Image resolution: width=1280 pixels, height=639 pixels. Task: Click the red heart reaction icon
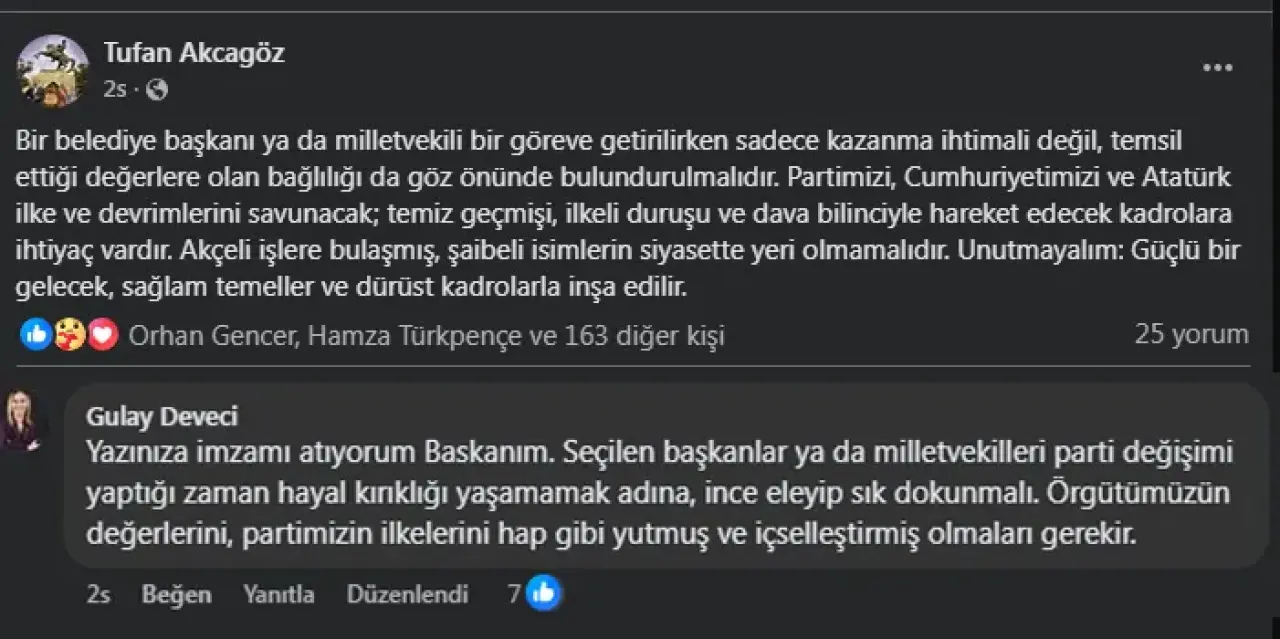[102, 335]
